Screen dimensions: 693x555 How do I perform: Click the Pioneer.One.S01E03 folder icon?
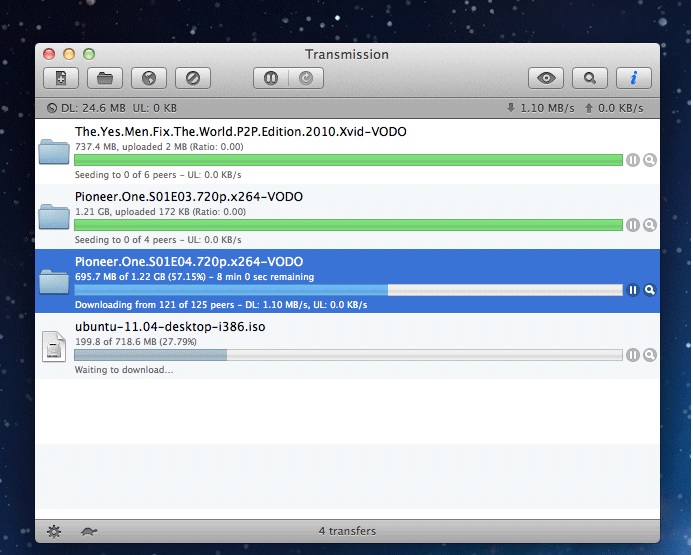click(x=53, y=217)
